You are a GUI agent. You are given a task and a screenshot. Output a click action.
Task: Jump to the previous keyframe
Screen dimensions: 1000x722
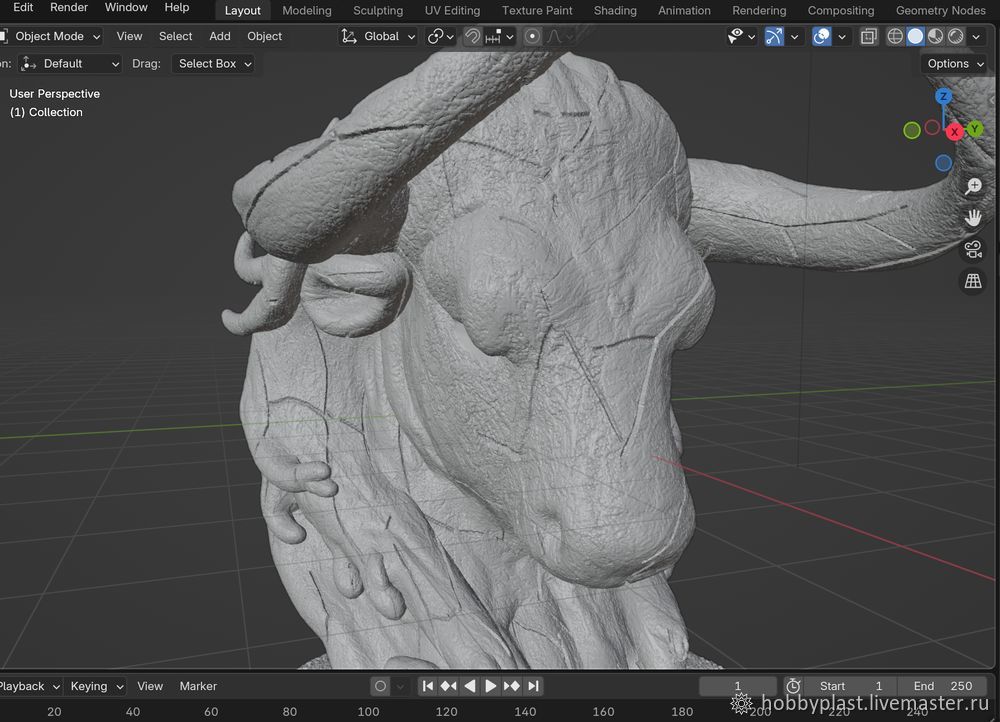coord(448,686)
